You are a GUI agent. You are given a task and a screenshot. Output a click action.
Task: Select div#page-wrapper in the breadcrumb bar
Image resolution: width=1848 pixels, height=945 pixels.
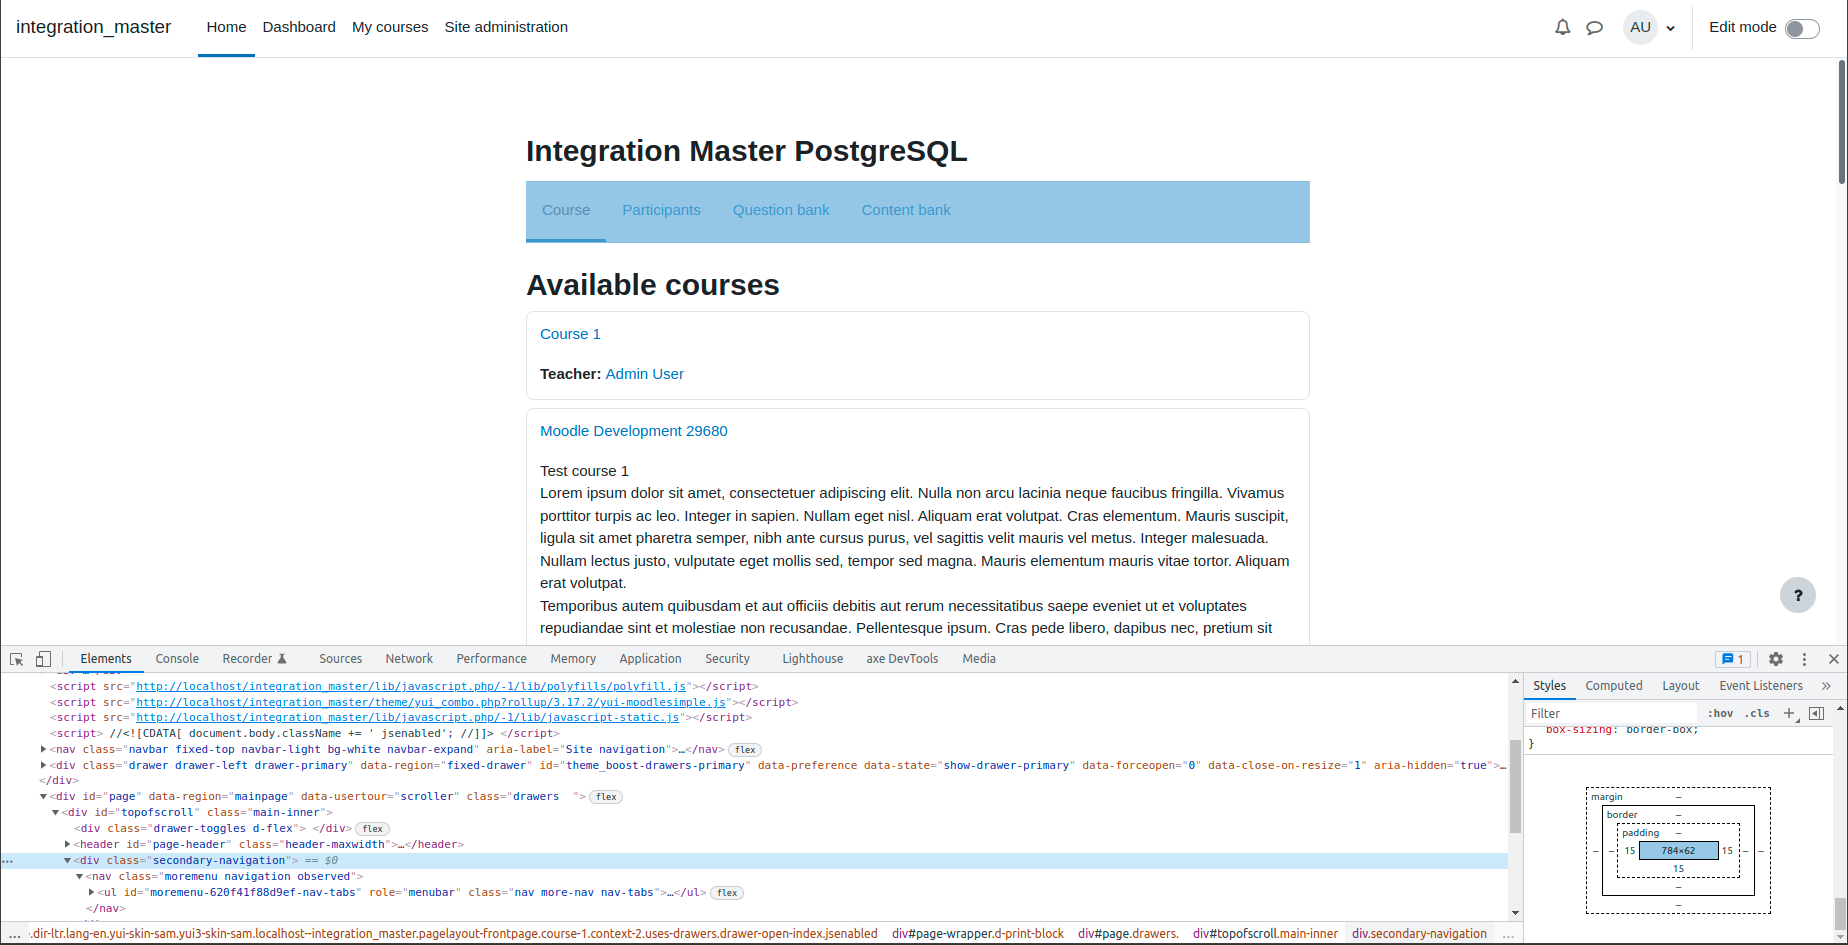click(x=978, y=934)
